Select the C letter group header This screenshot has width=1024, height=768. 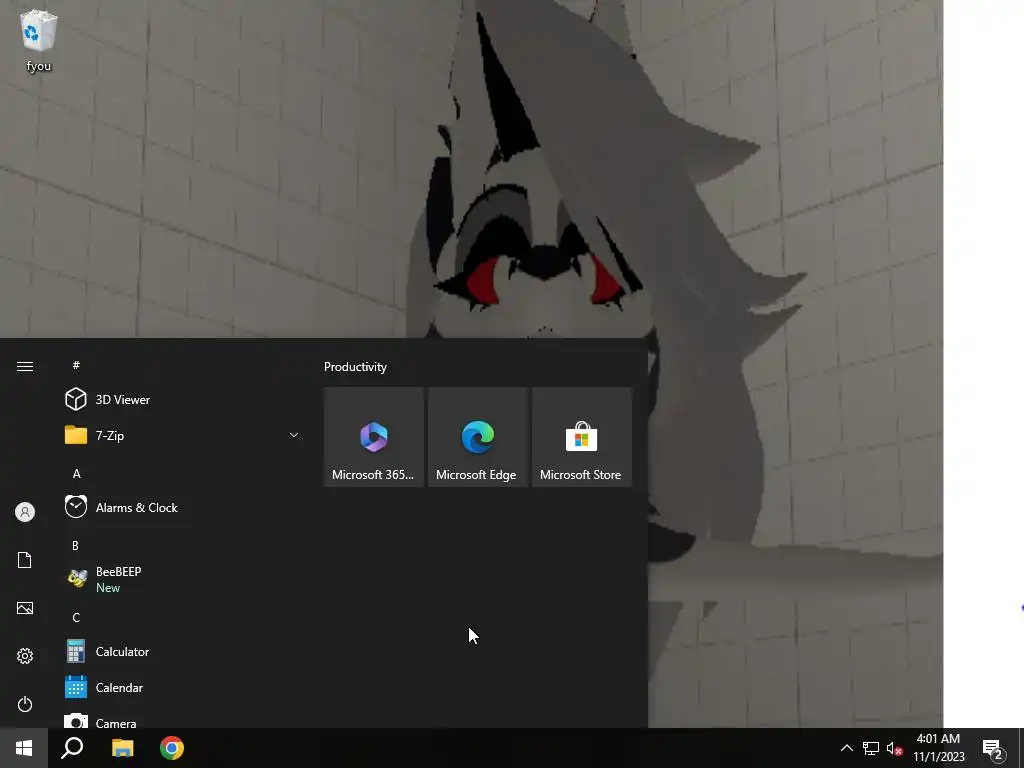(76, 618)
